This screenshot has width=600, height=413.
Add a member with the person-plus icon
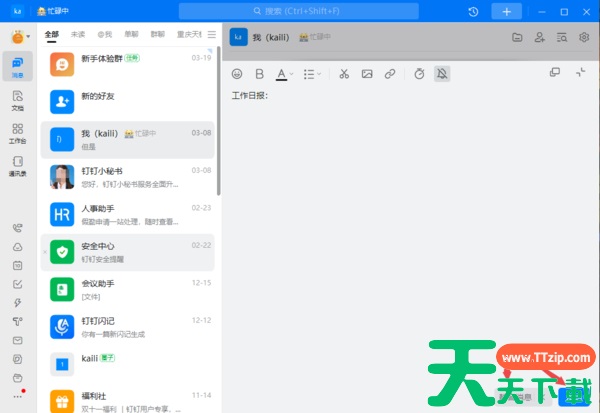pos(540,37)
